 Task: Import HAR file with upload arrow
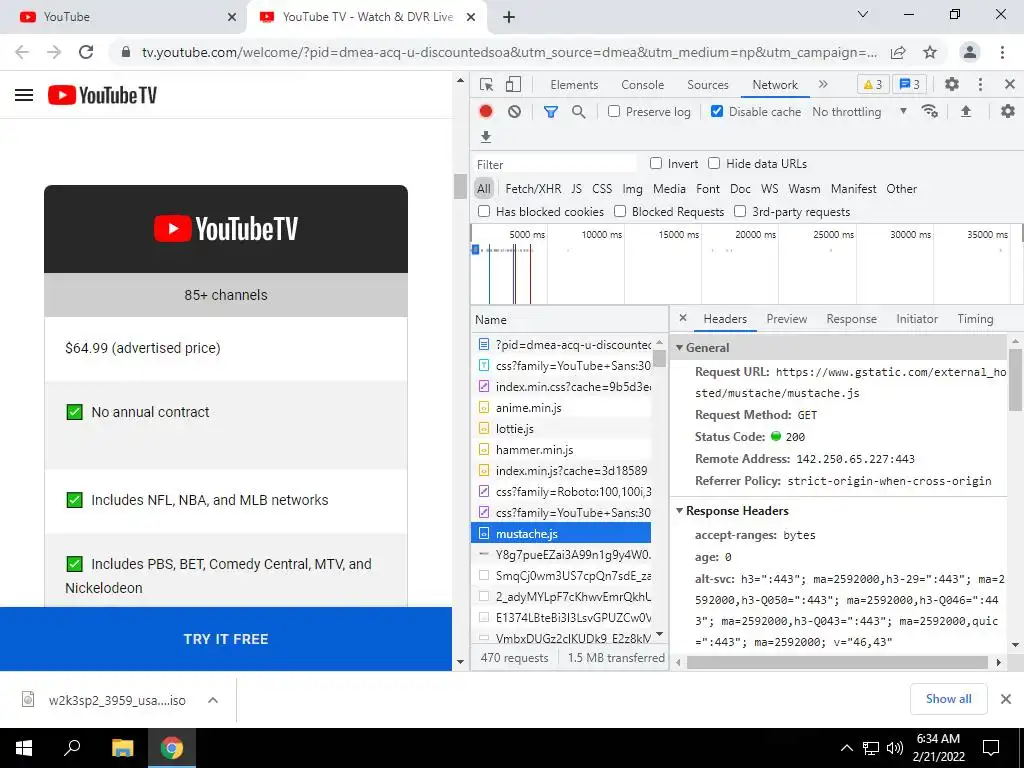966,112
